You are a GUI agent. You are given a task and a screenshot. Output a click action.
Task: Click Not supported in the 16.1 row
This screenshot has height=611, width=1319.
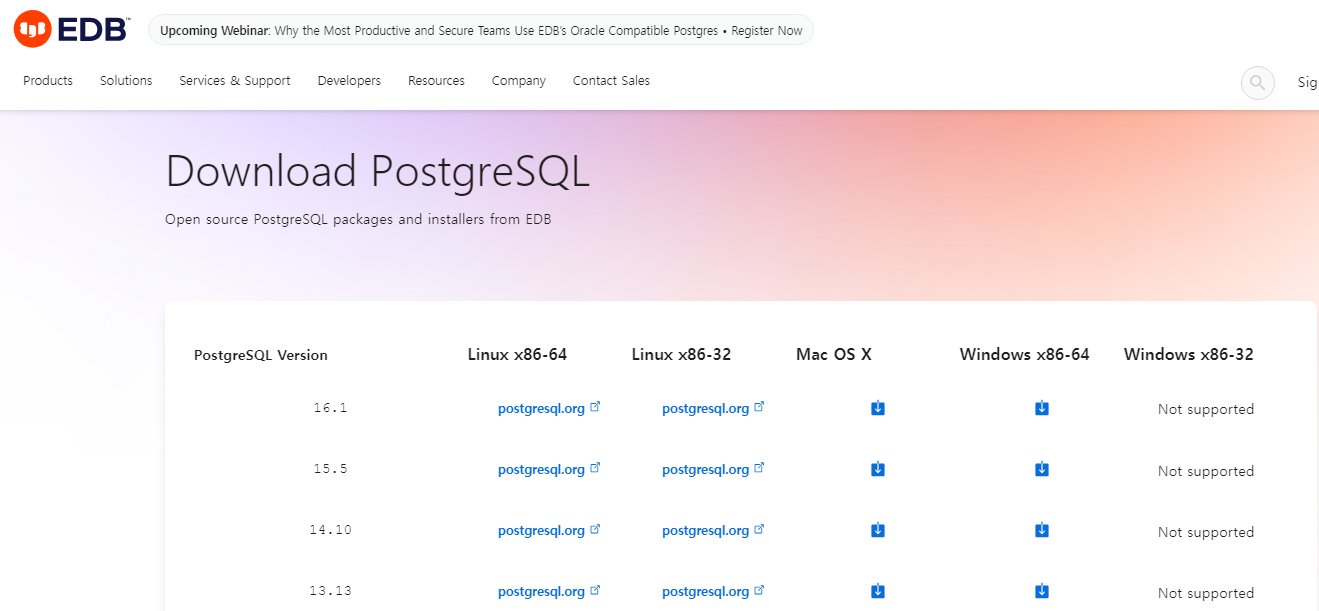click(x=1206, y=409)
